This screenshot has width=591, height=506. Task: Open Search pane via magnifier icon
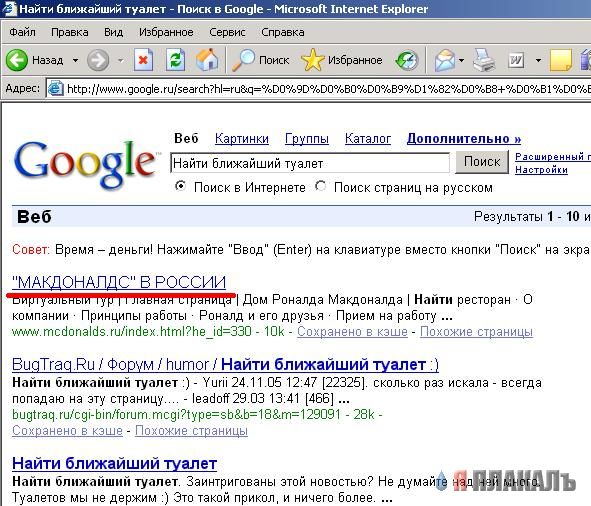click(x=243, y=60)
